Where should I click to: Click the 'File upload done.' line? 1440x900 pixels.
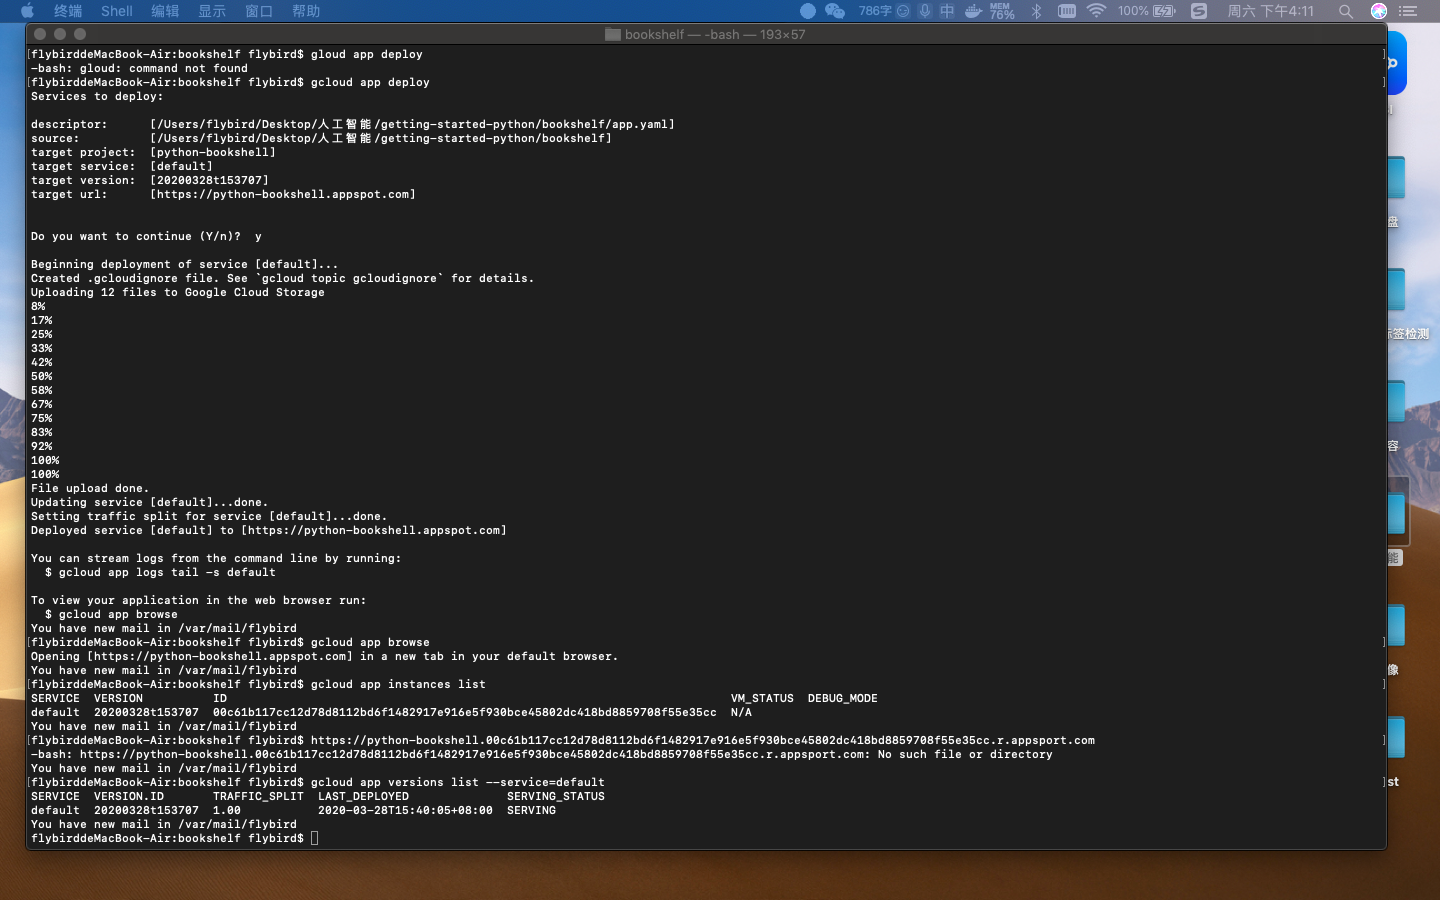pos(90,488)
